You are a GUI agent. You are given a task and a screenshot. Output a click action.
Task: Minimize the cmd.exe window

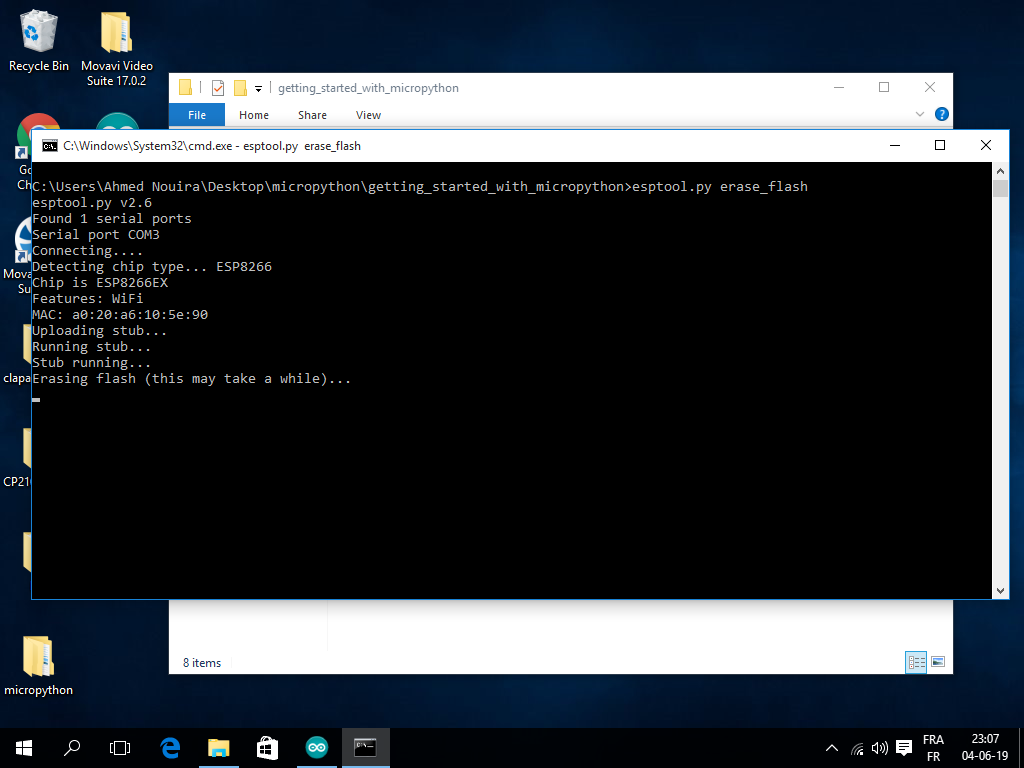tap(895, 145)
